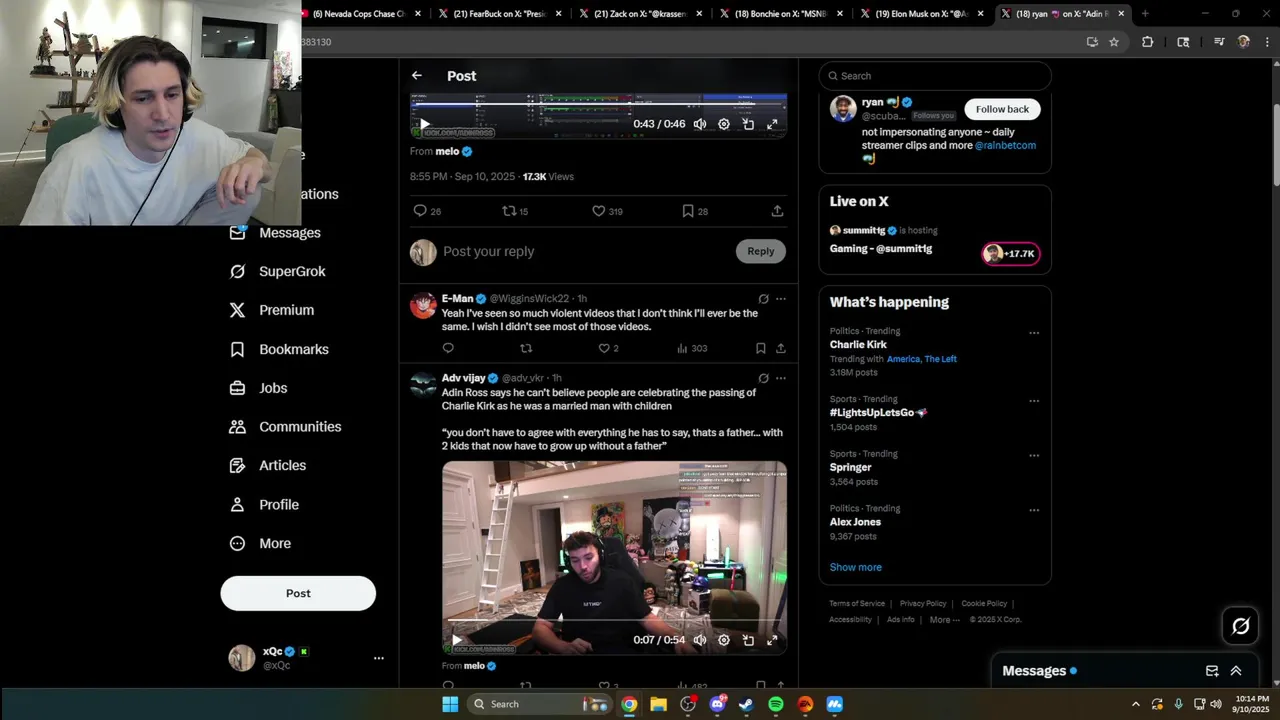Open the @rainbetcom link
Viewport: 1280px width, 720px height.
pyautogui.click(x=1005, y=145)
